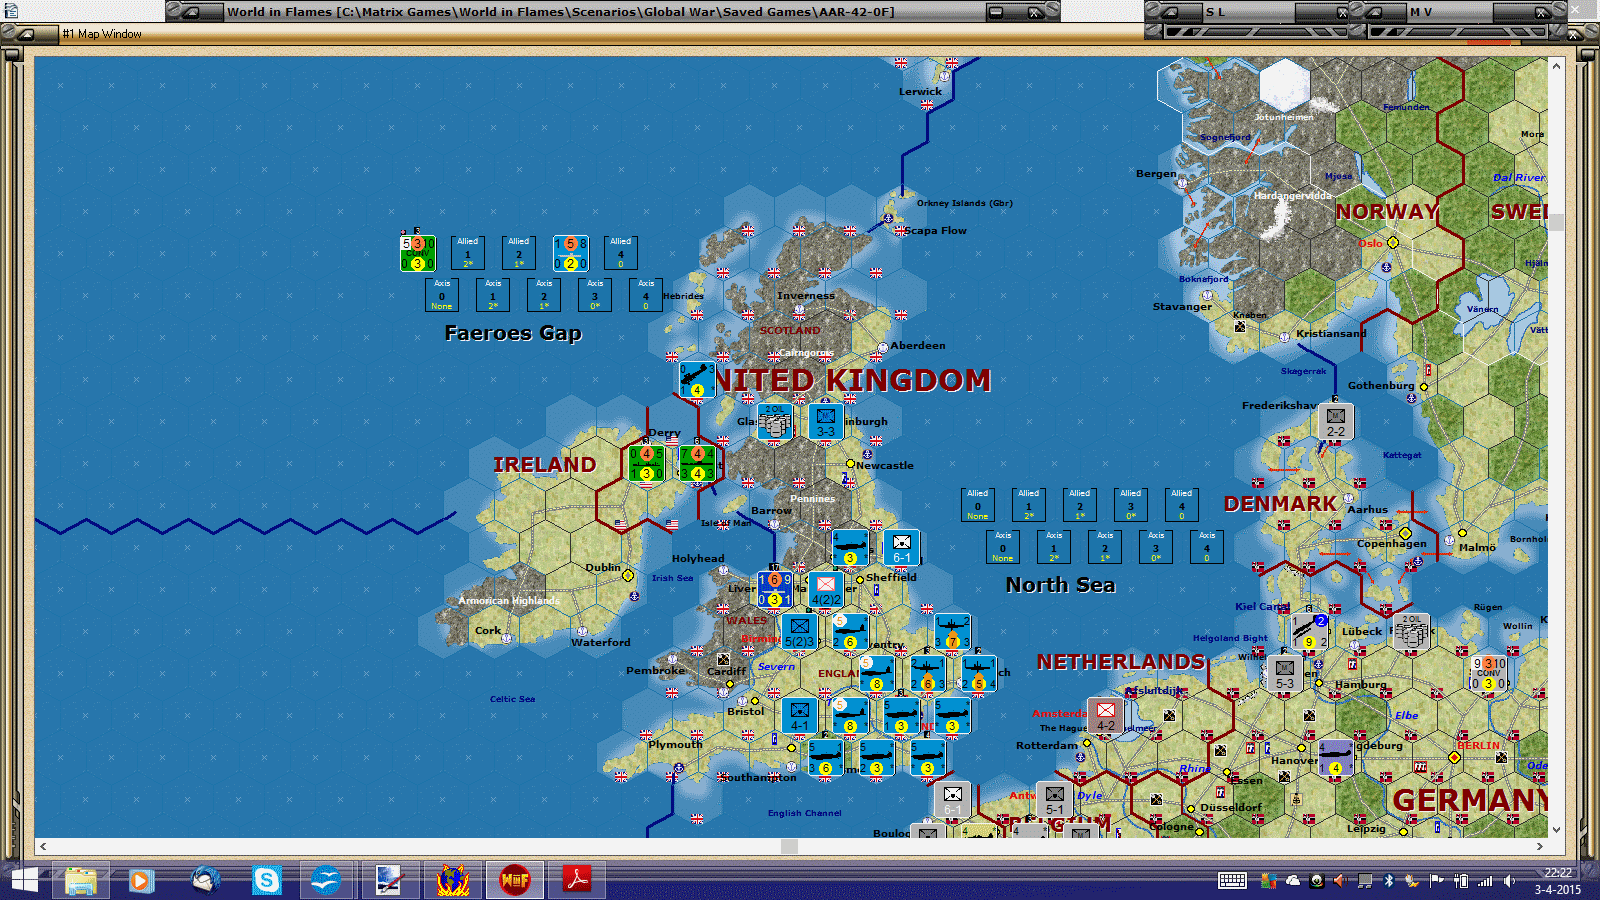Select the grey 2-2 unit at Frederikshavn

pos(1335,421)
